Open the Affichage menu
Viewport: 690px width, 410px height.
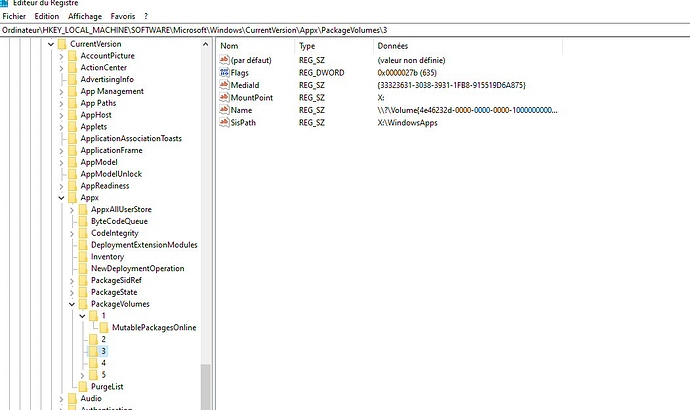pyautogui.click(x=84, y=16)
